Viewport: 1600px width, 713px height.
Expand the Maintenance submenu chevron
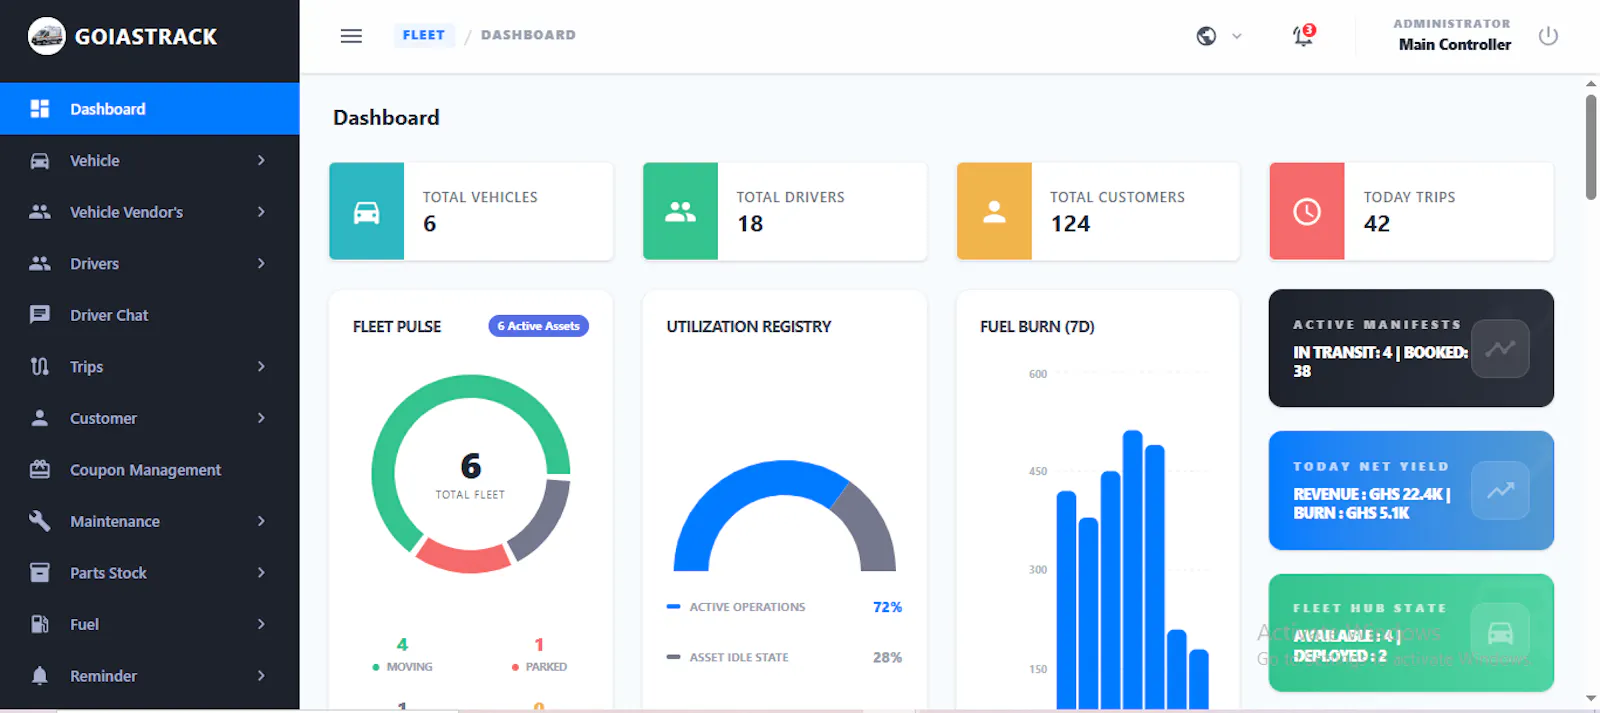[261, 521]
